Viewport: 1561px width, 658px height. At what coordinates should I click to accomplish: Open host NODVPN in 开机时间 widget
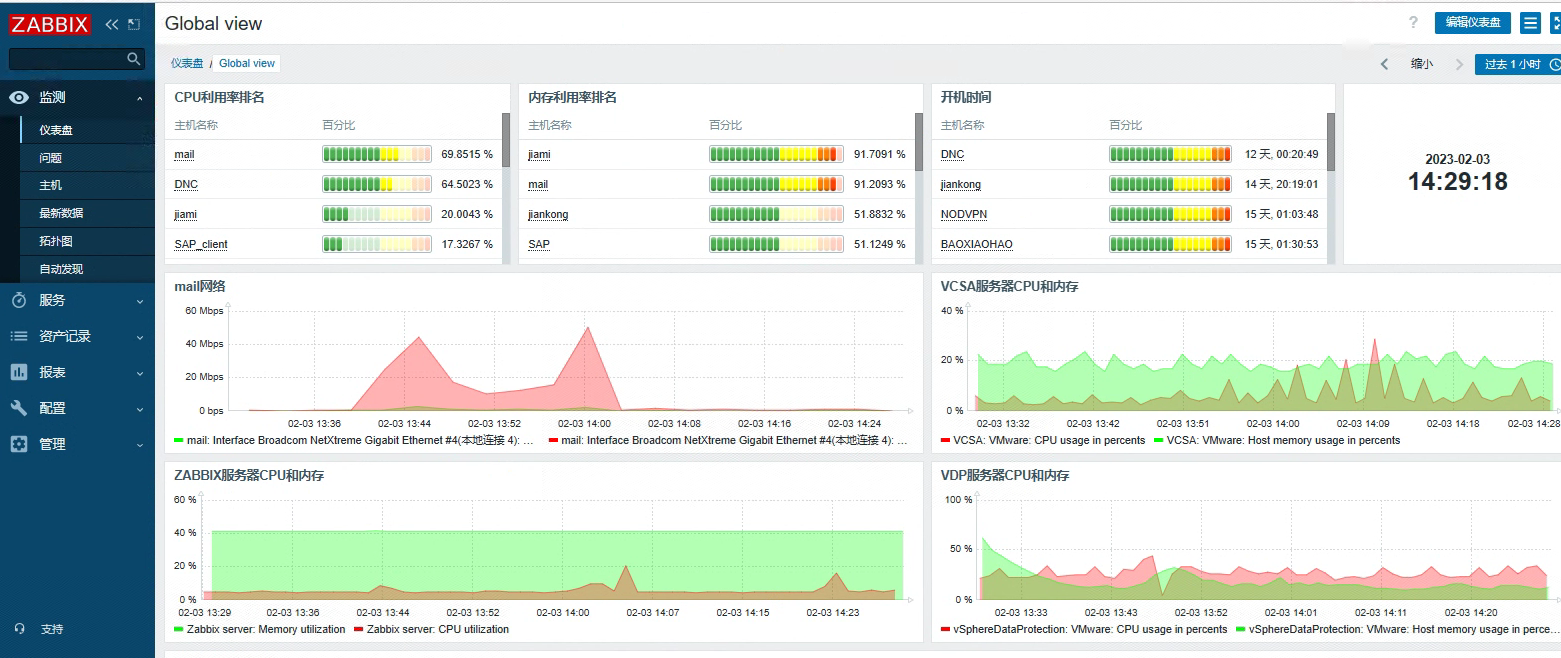[x=964, y=214]
